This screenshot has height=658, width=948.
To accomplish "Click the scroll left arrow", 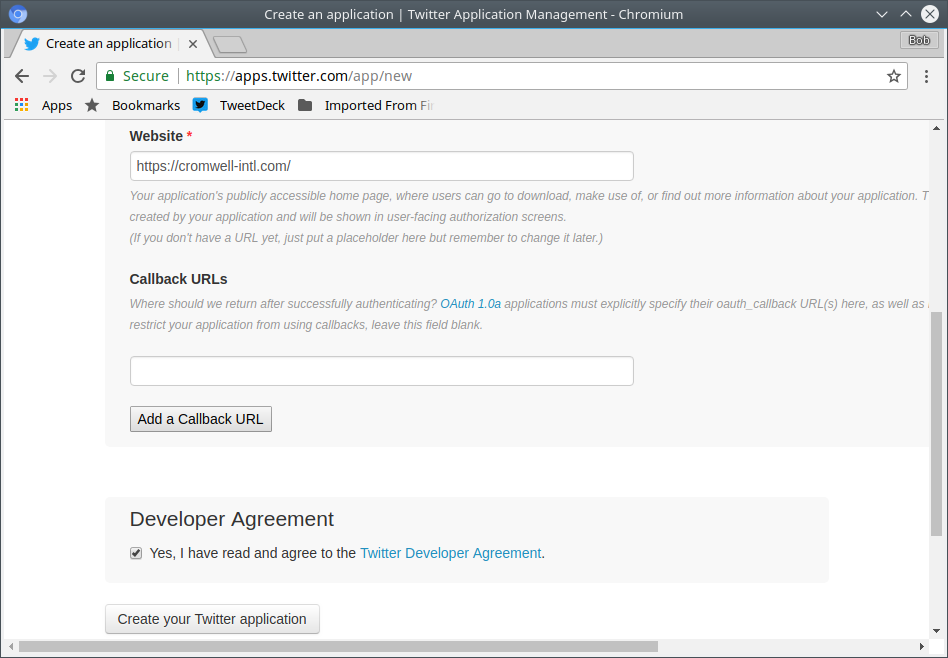I will click(10, 647).
